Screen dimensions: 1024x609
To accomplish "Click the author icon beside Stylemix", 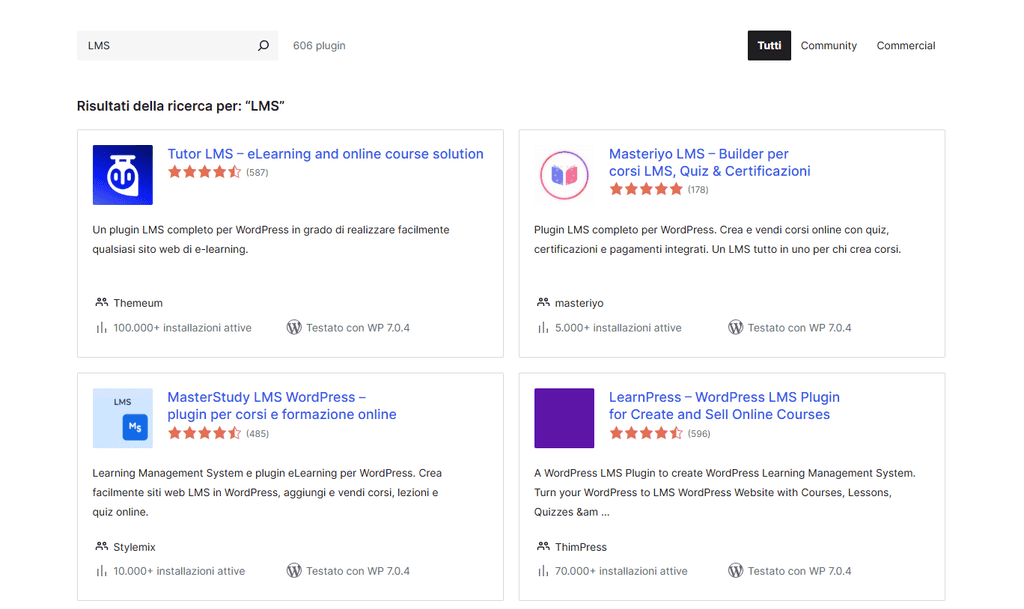I will [101, 546].
